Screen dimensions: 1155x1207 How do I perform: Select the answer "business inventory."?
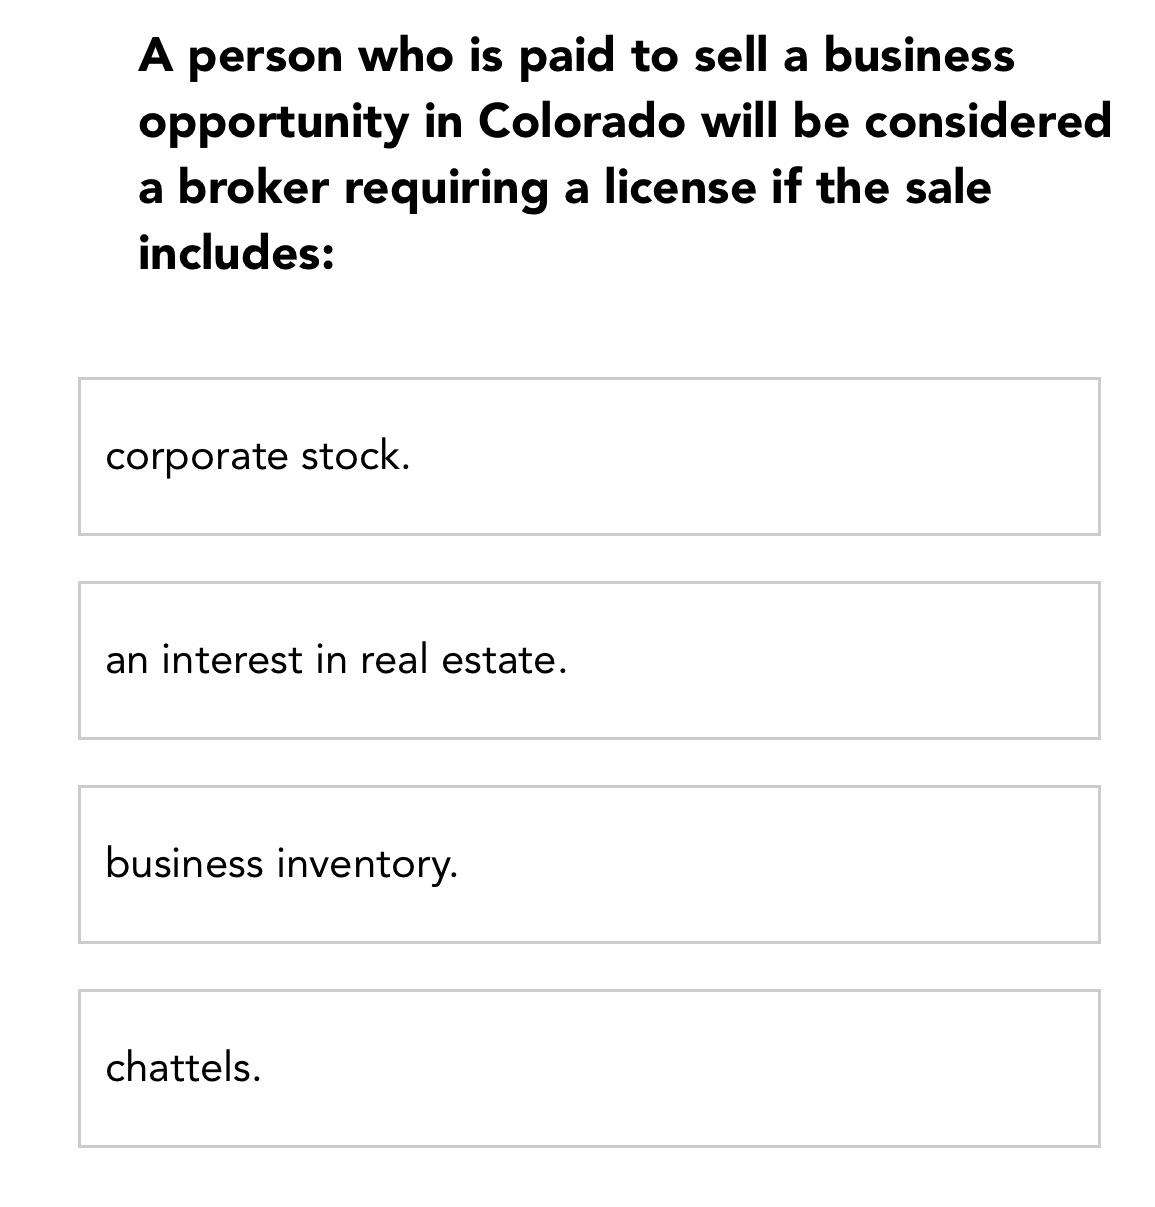tap(588, 862)
